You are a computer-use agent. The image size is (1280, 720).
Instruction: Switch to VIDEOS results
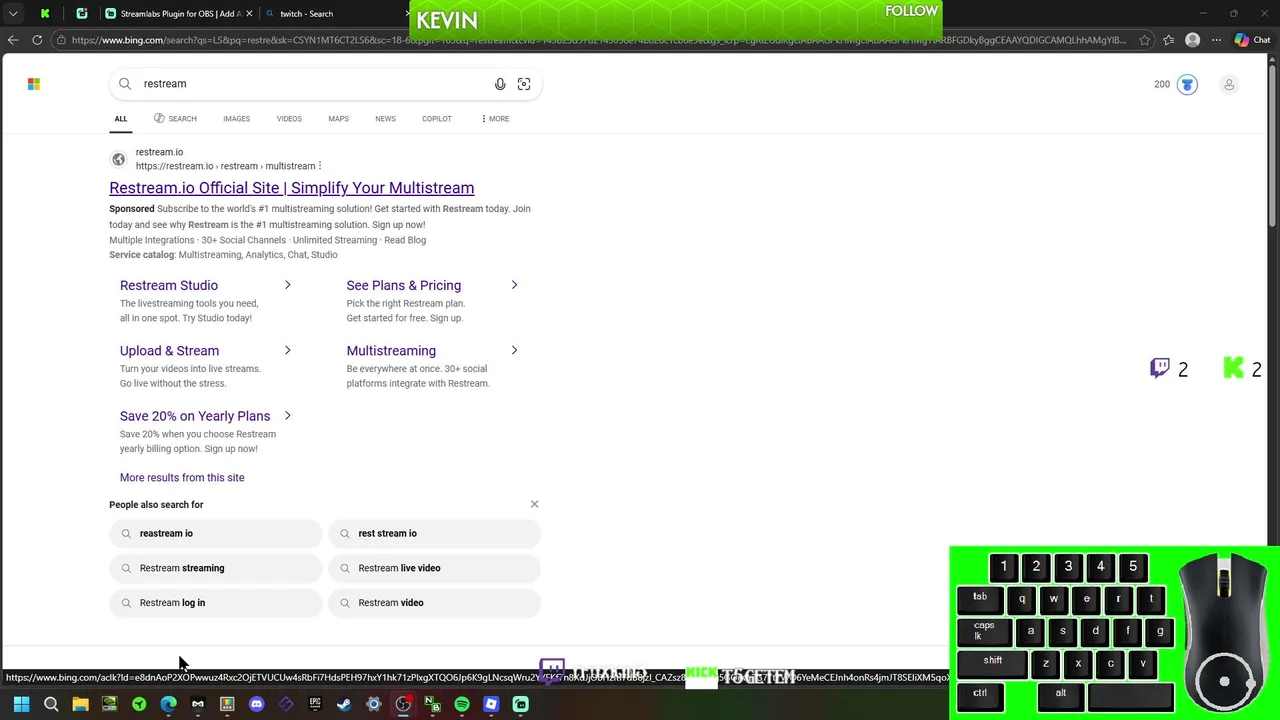click(289, 119)
